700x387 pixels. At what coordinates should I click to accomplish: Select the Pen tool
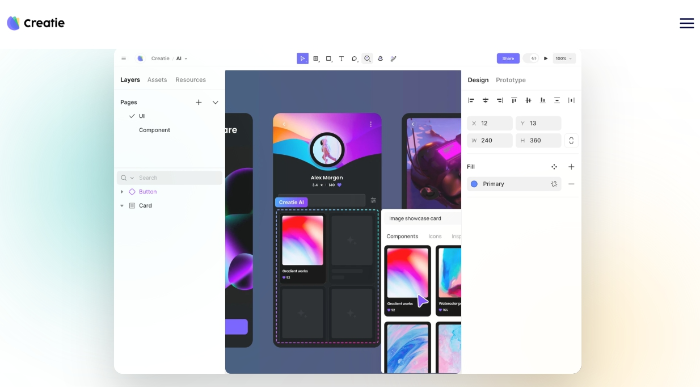(x=354, y=58)
